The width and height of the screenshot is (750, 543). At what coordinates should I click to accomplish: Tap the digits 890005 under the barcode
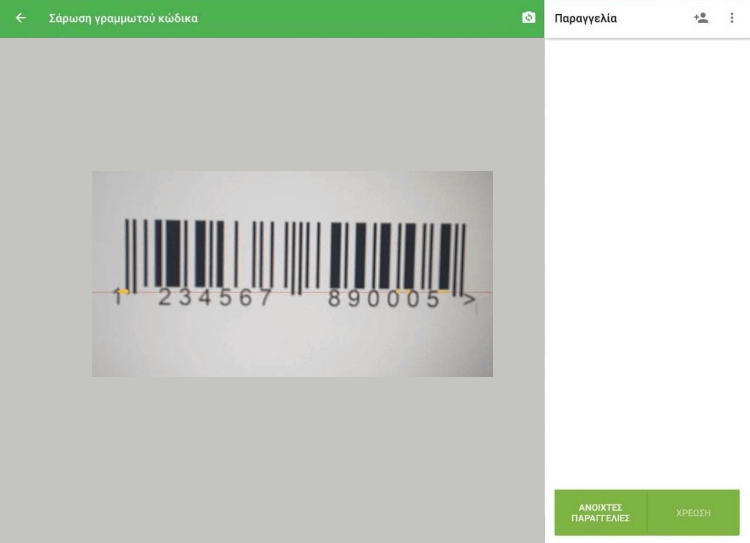point(384,299)
